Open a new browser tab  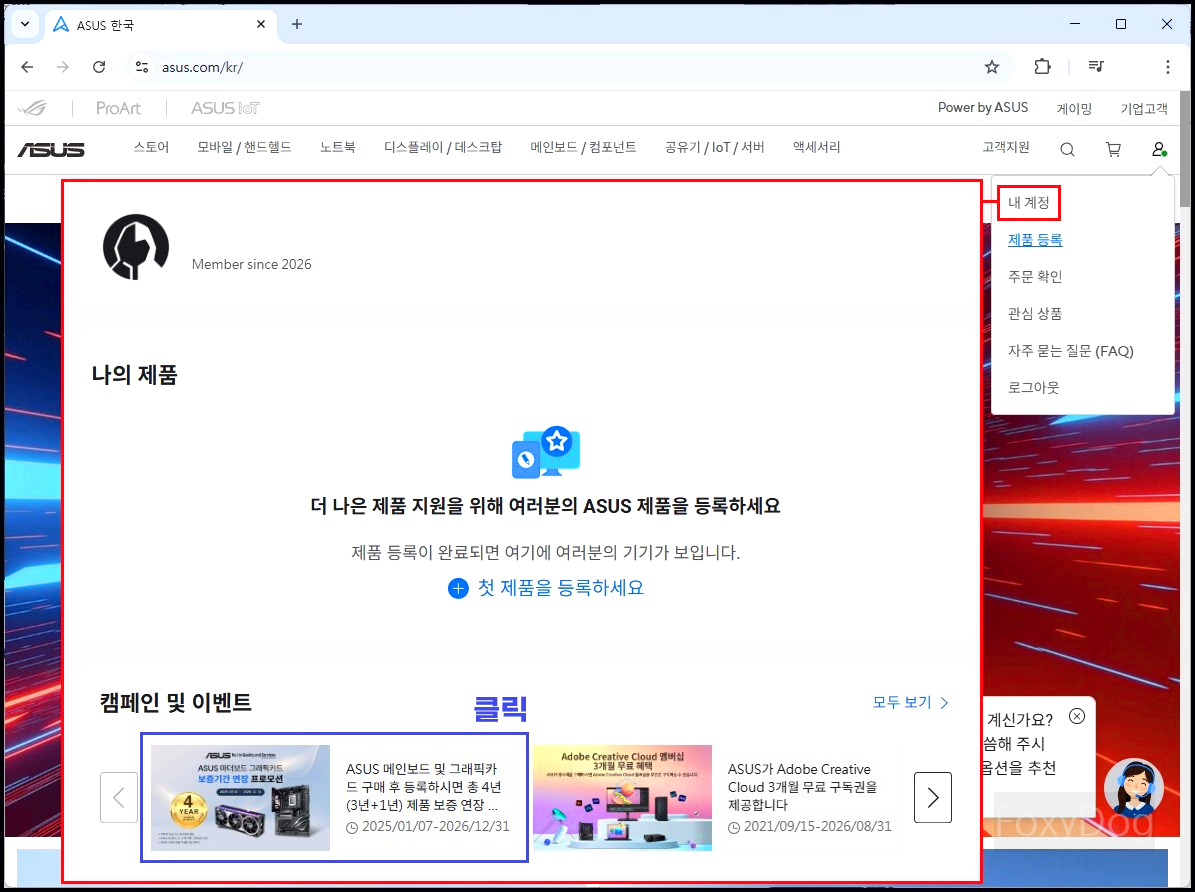(297, 24)
